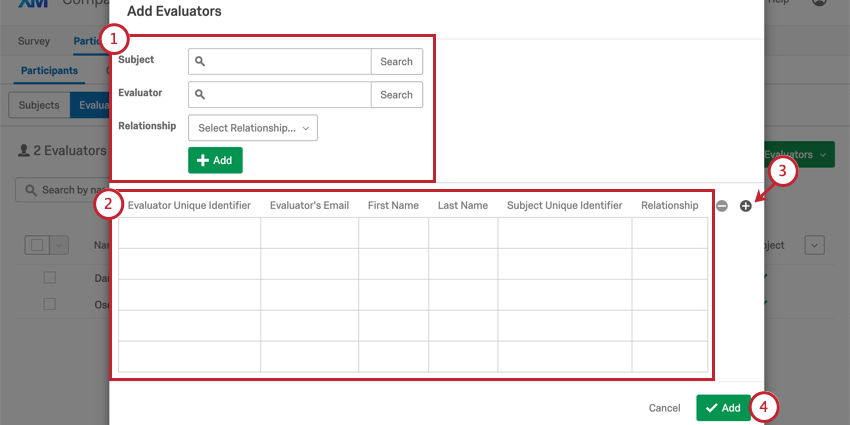Click Search button next to Subject field

[397, 62]
